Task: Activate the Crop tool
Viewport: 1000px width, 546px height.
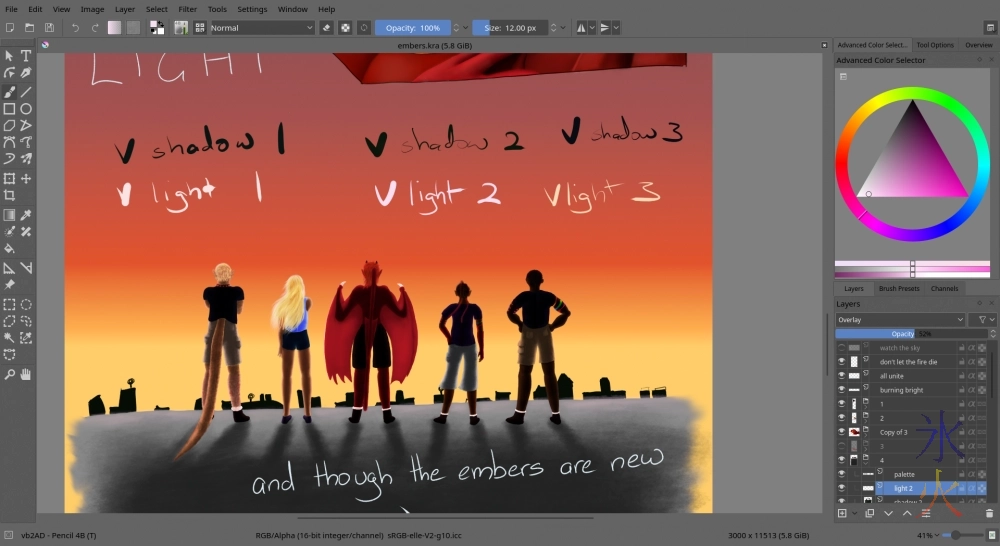Action: 9,196
